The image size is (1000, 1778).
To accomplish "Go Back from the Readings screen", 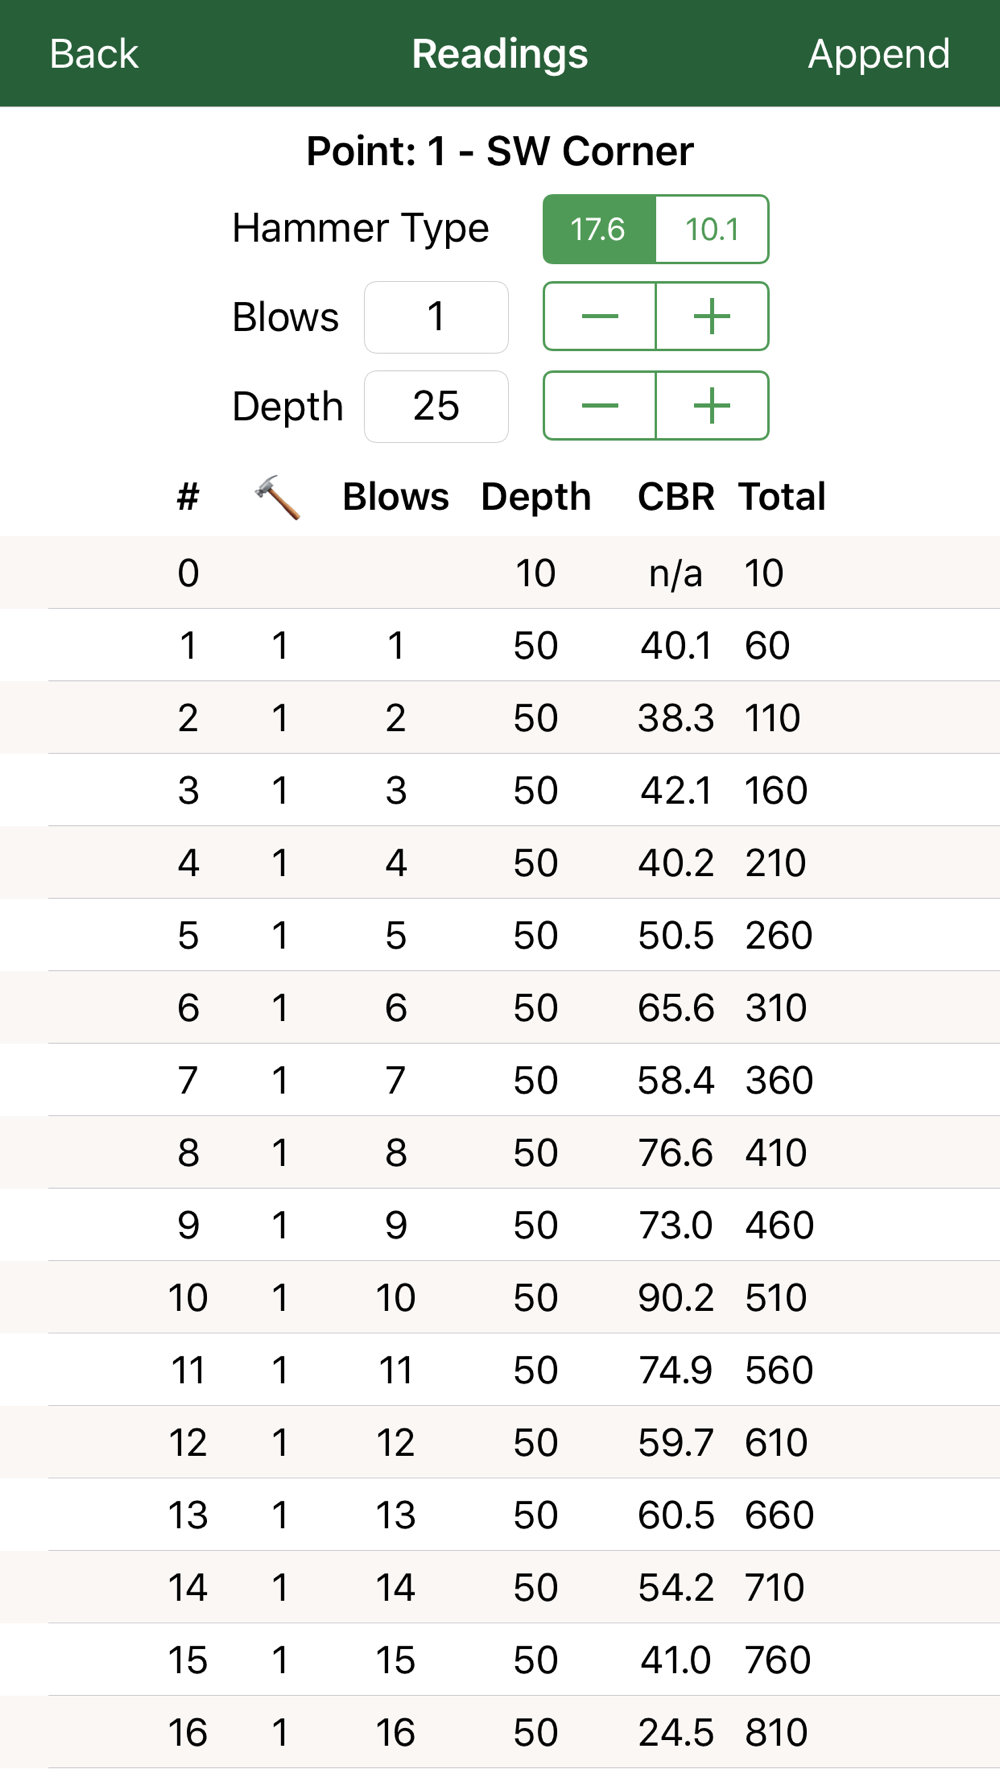I will coord(94,54).
